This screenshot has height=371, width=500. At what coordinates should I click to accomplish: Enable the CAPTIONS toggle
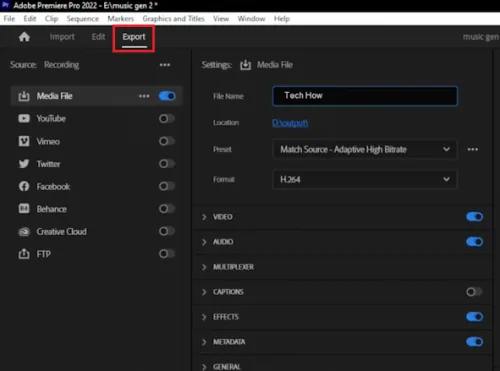(474, 292)
